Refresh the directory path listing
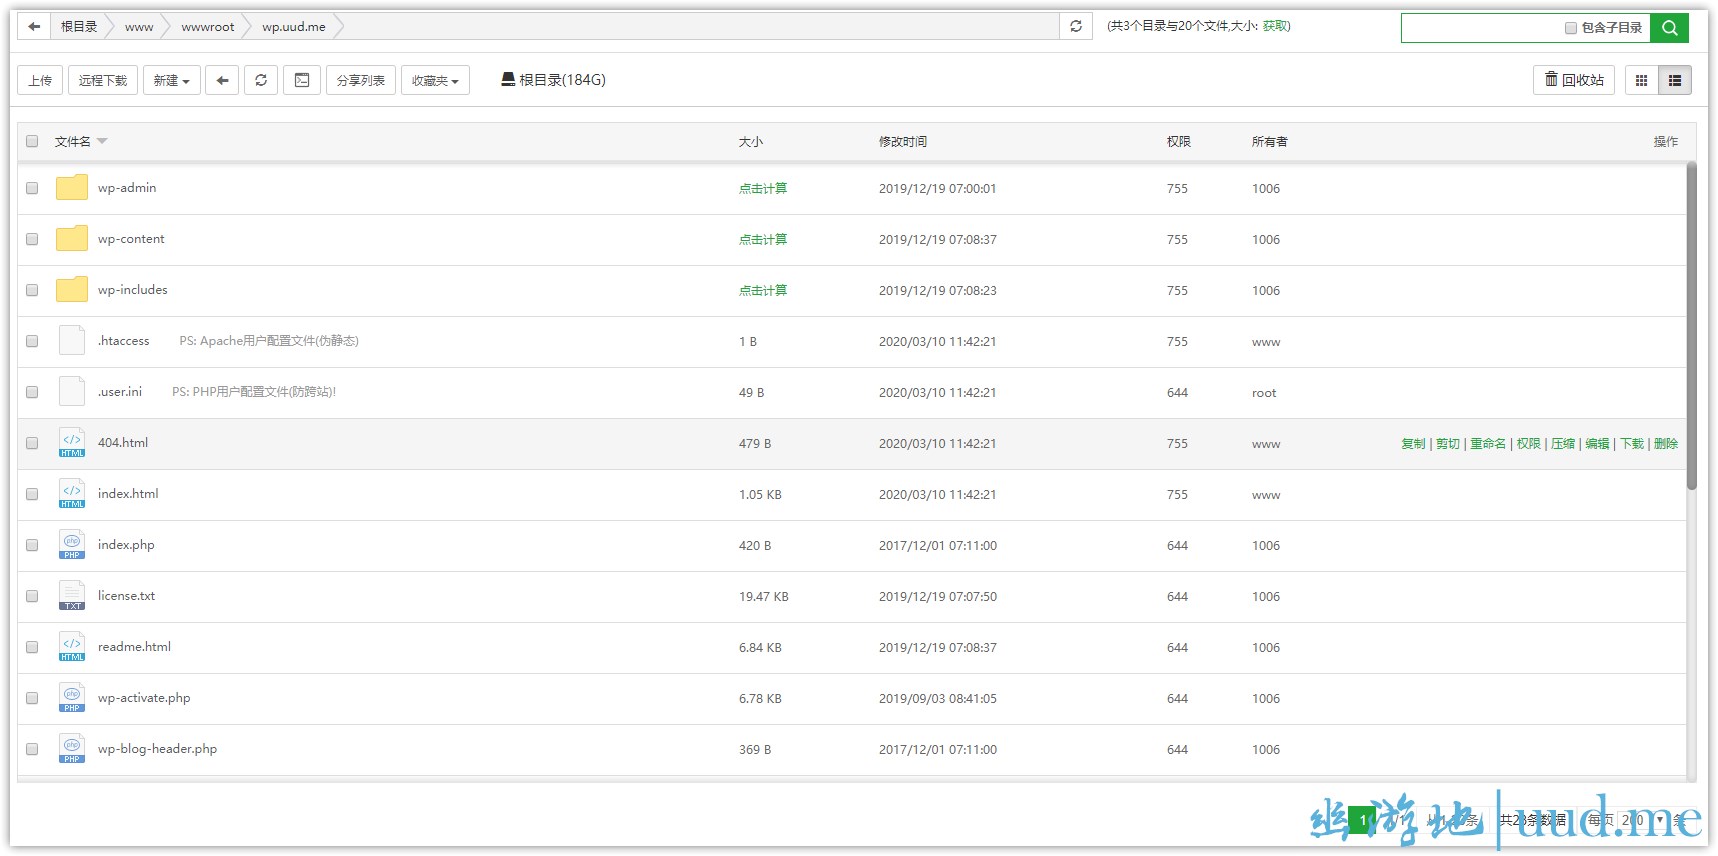The image size is (1718, 856). coord(1076,27)
